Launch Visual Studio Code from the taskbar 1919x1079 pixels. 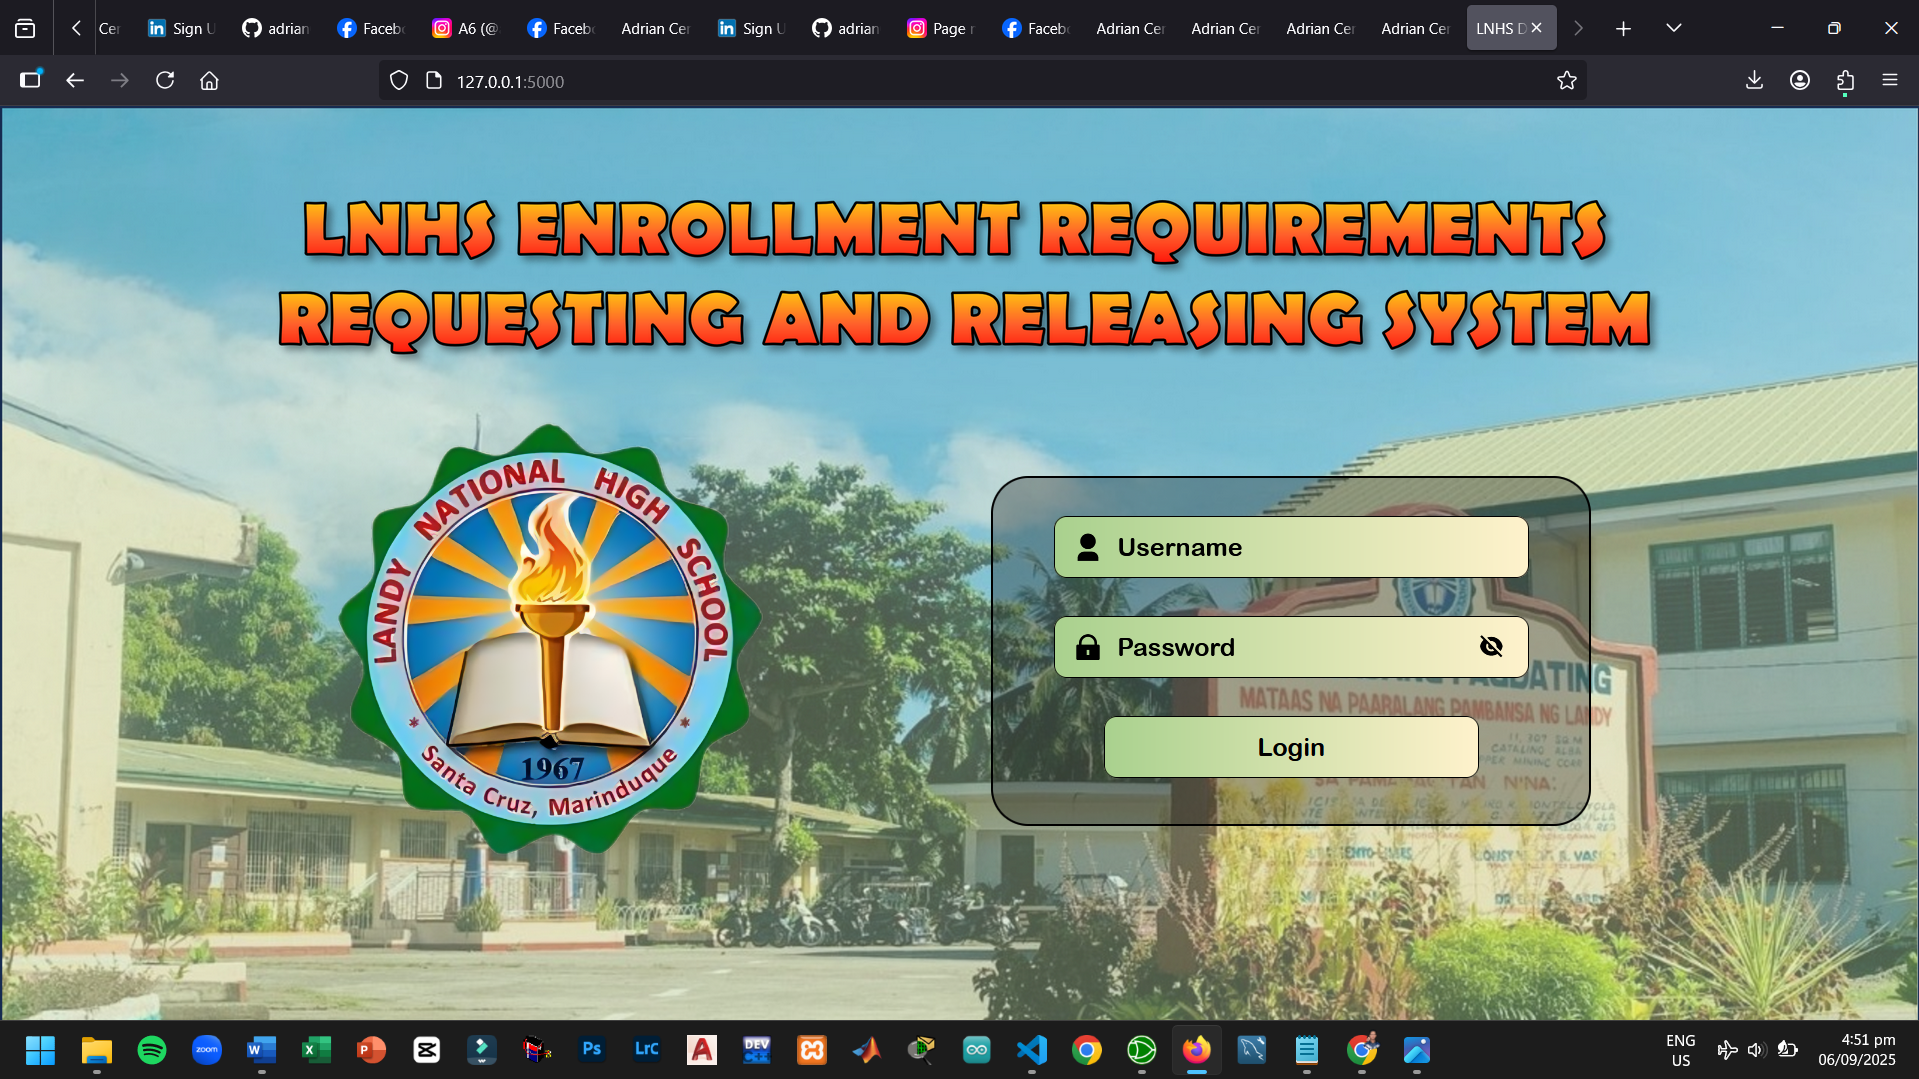pyautogui.click(x=1032, y=1050)
